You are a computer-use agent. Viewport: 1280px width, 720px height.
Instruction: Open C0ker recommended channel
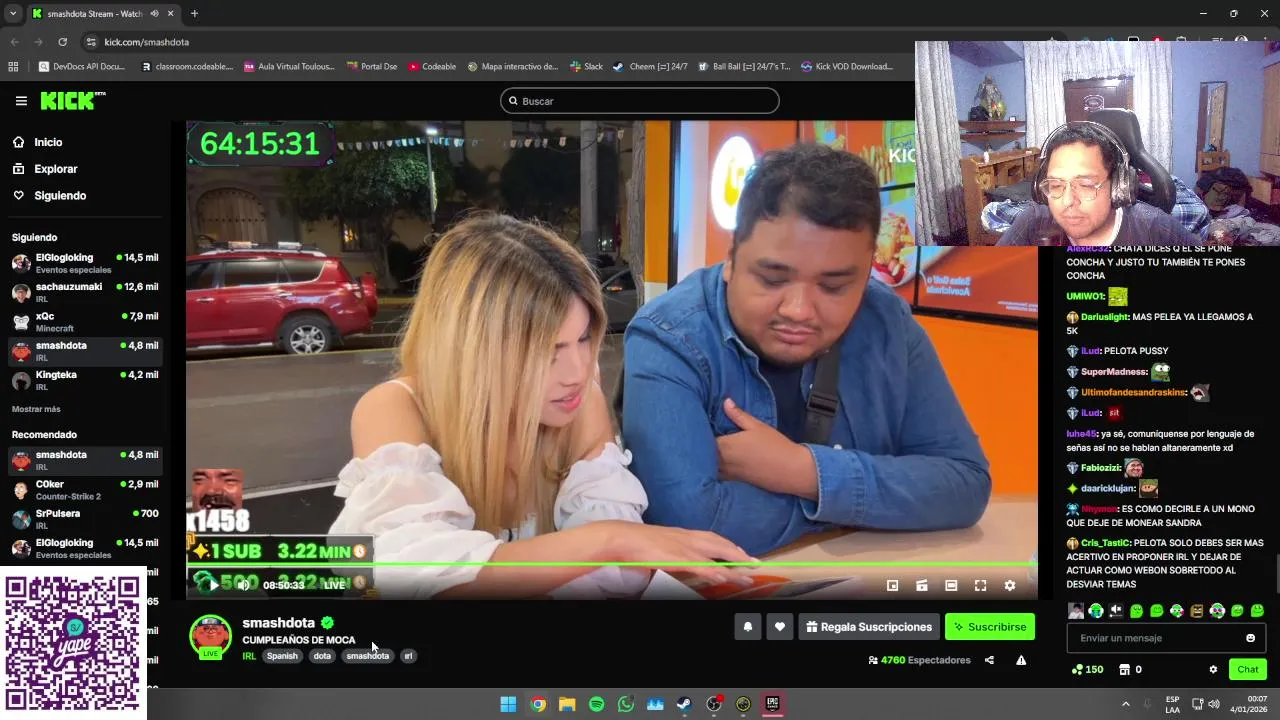pyautogui.click(x=85, y=489)
